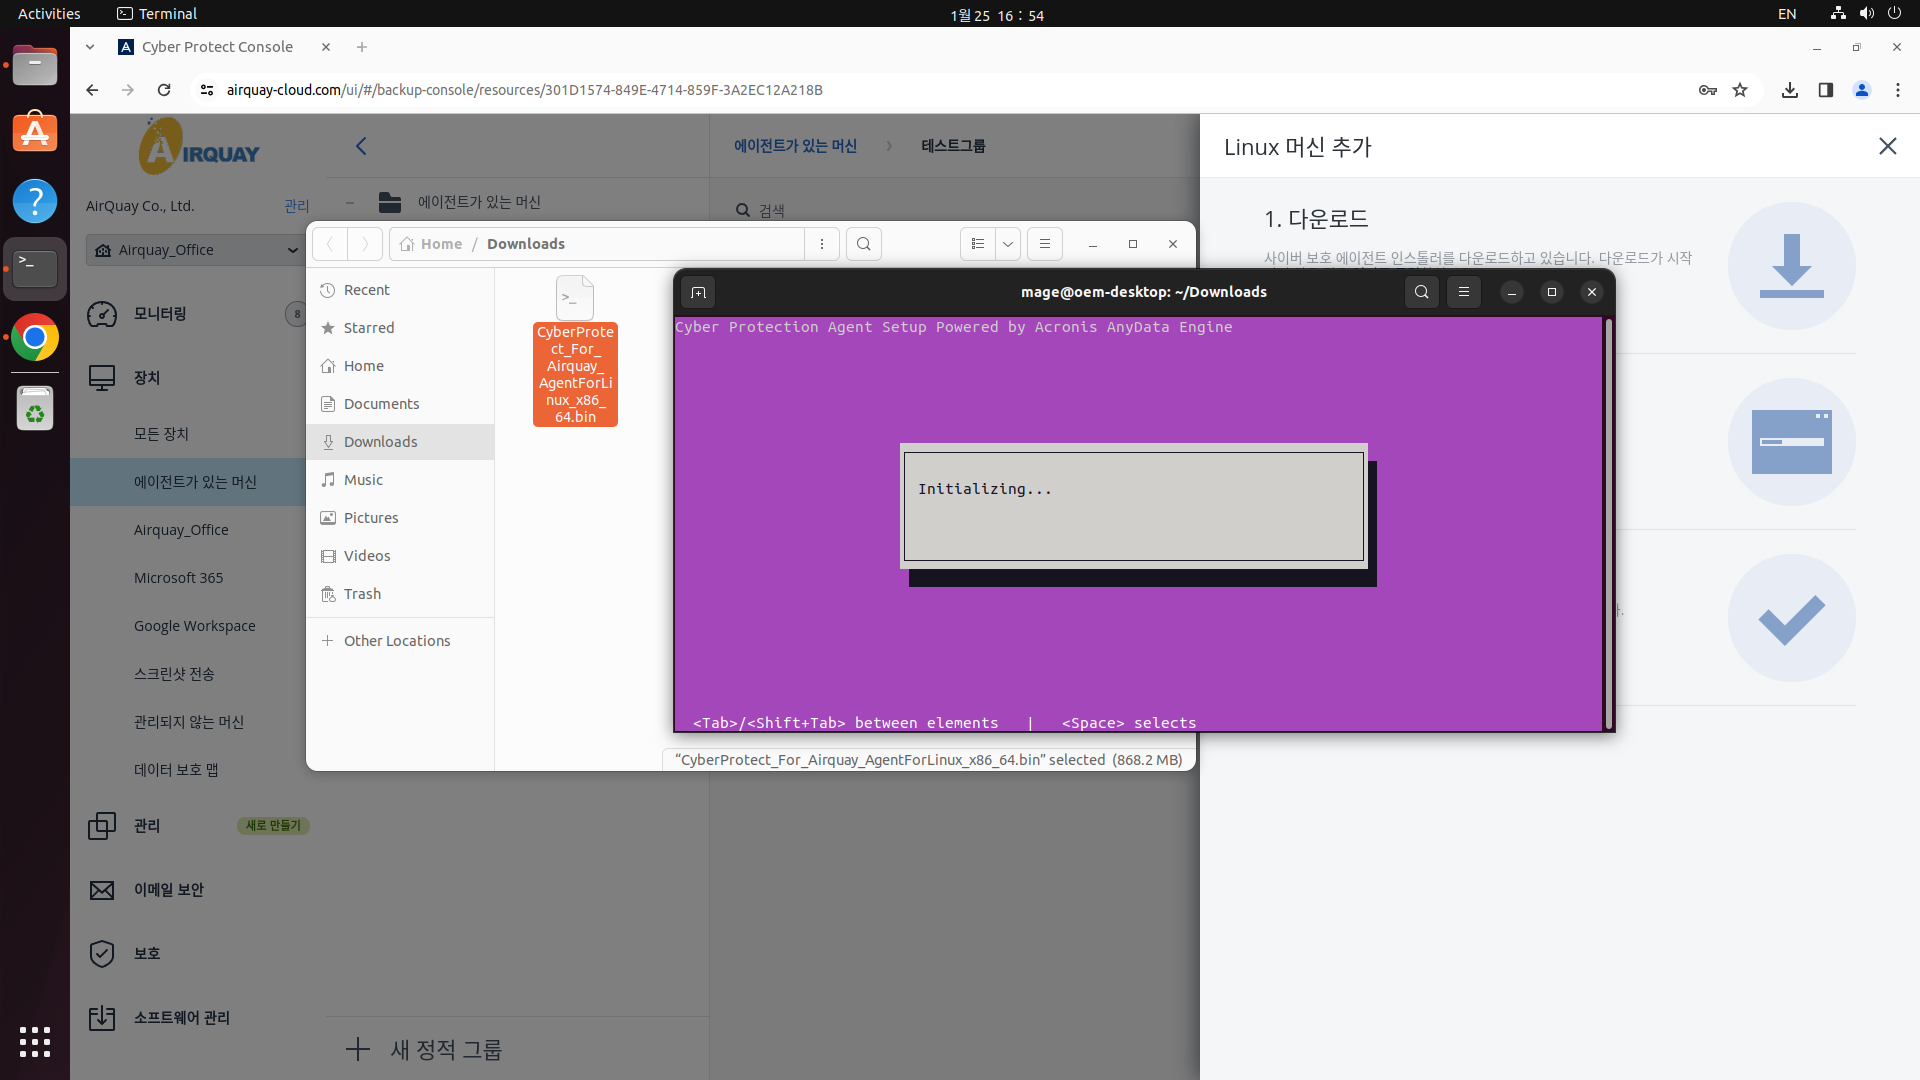Open the Airquay_Office tenant dropdown
Screen dimensions: 1920x1080
coord(196,250)
